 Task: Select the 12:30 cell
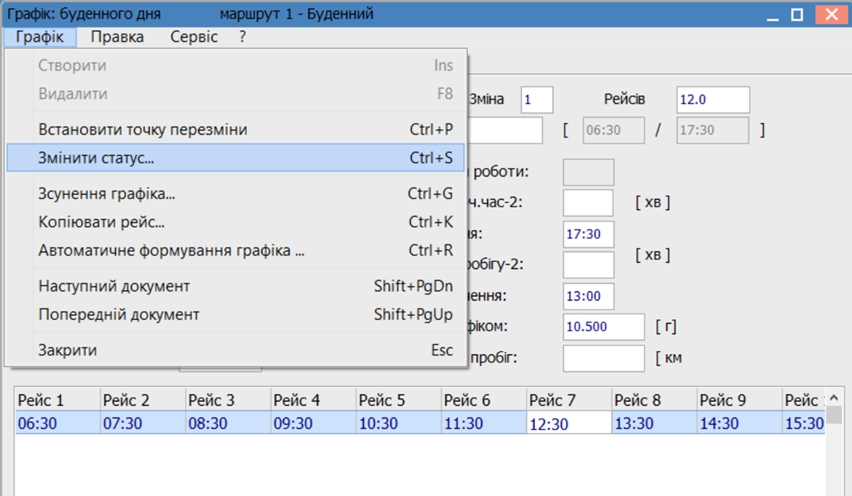569,423
